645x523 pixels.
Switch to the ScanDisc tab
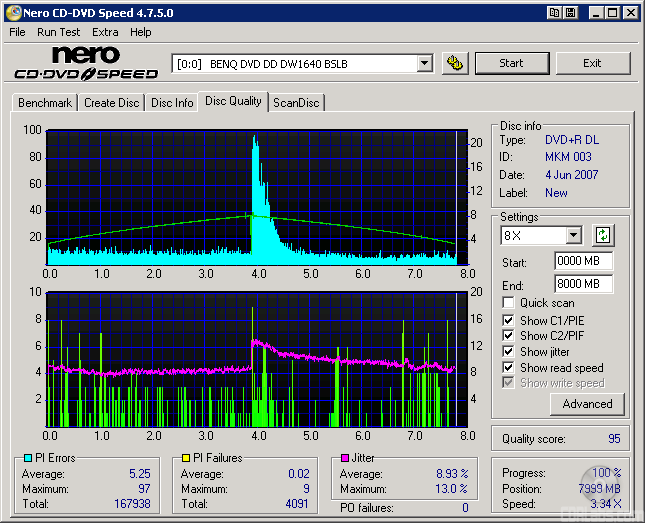[296, 103]
